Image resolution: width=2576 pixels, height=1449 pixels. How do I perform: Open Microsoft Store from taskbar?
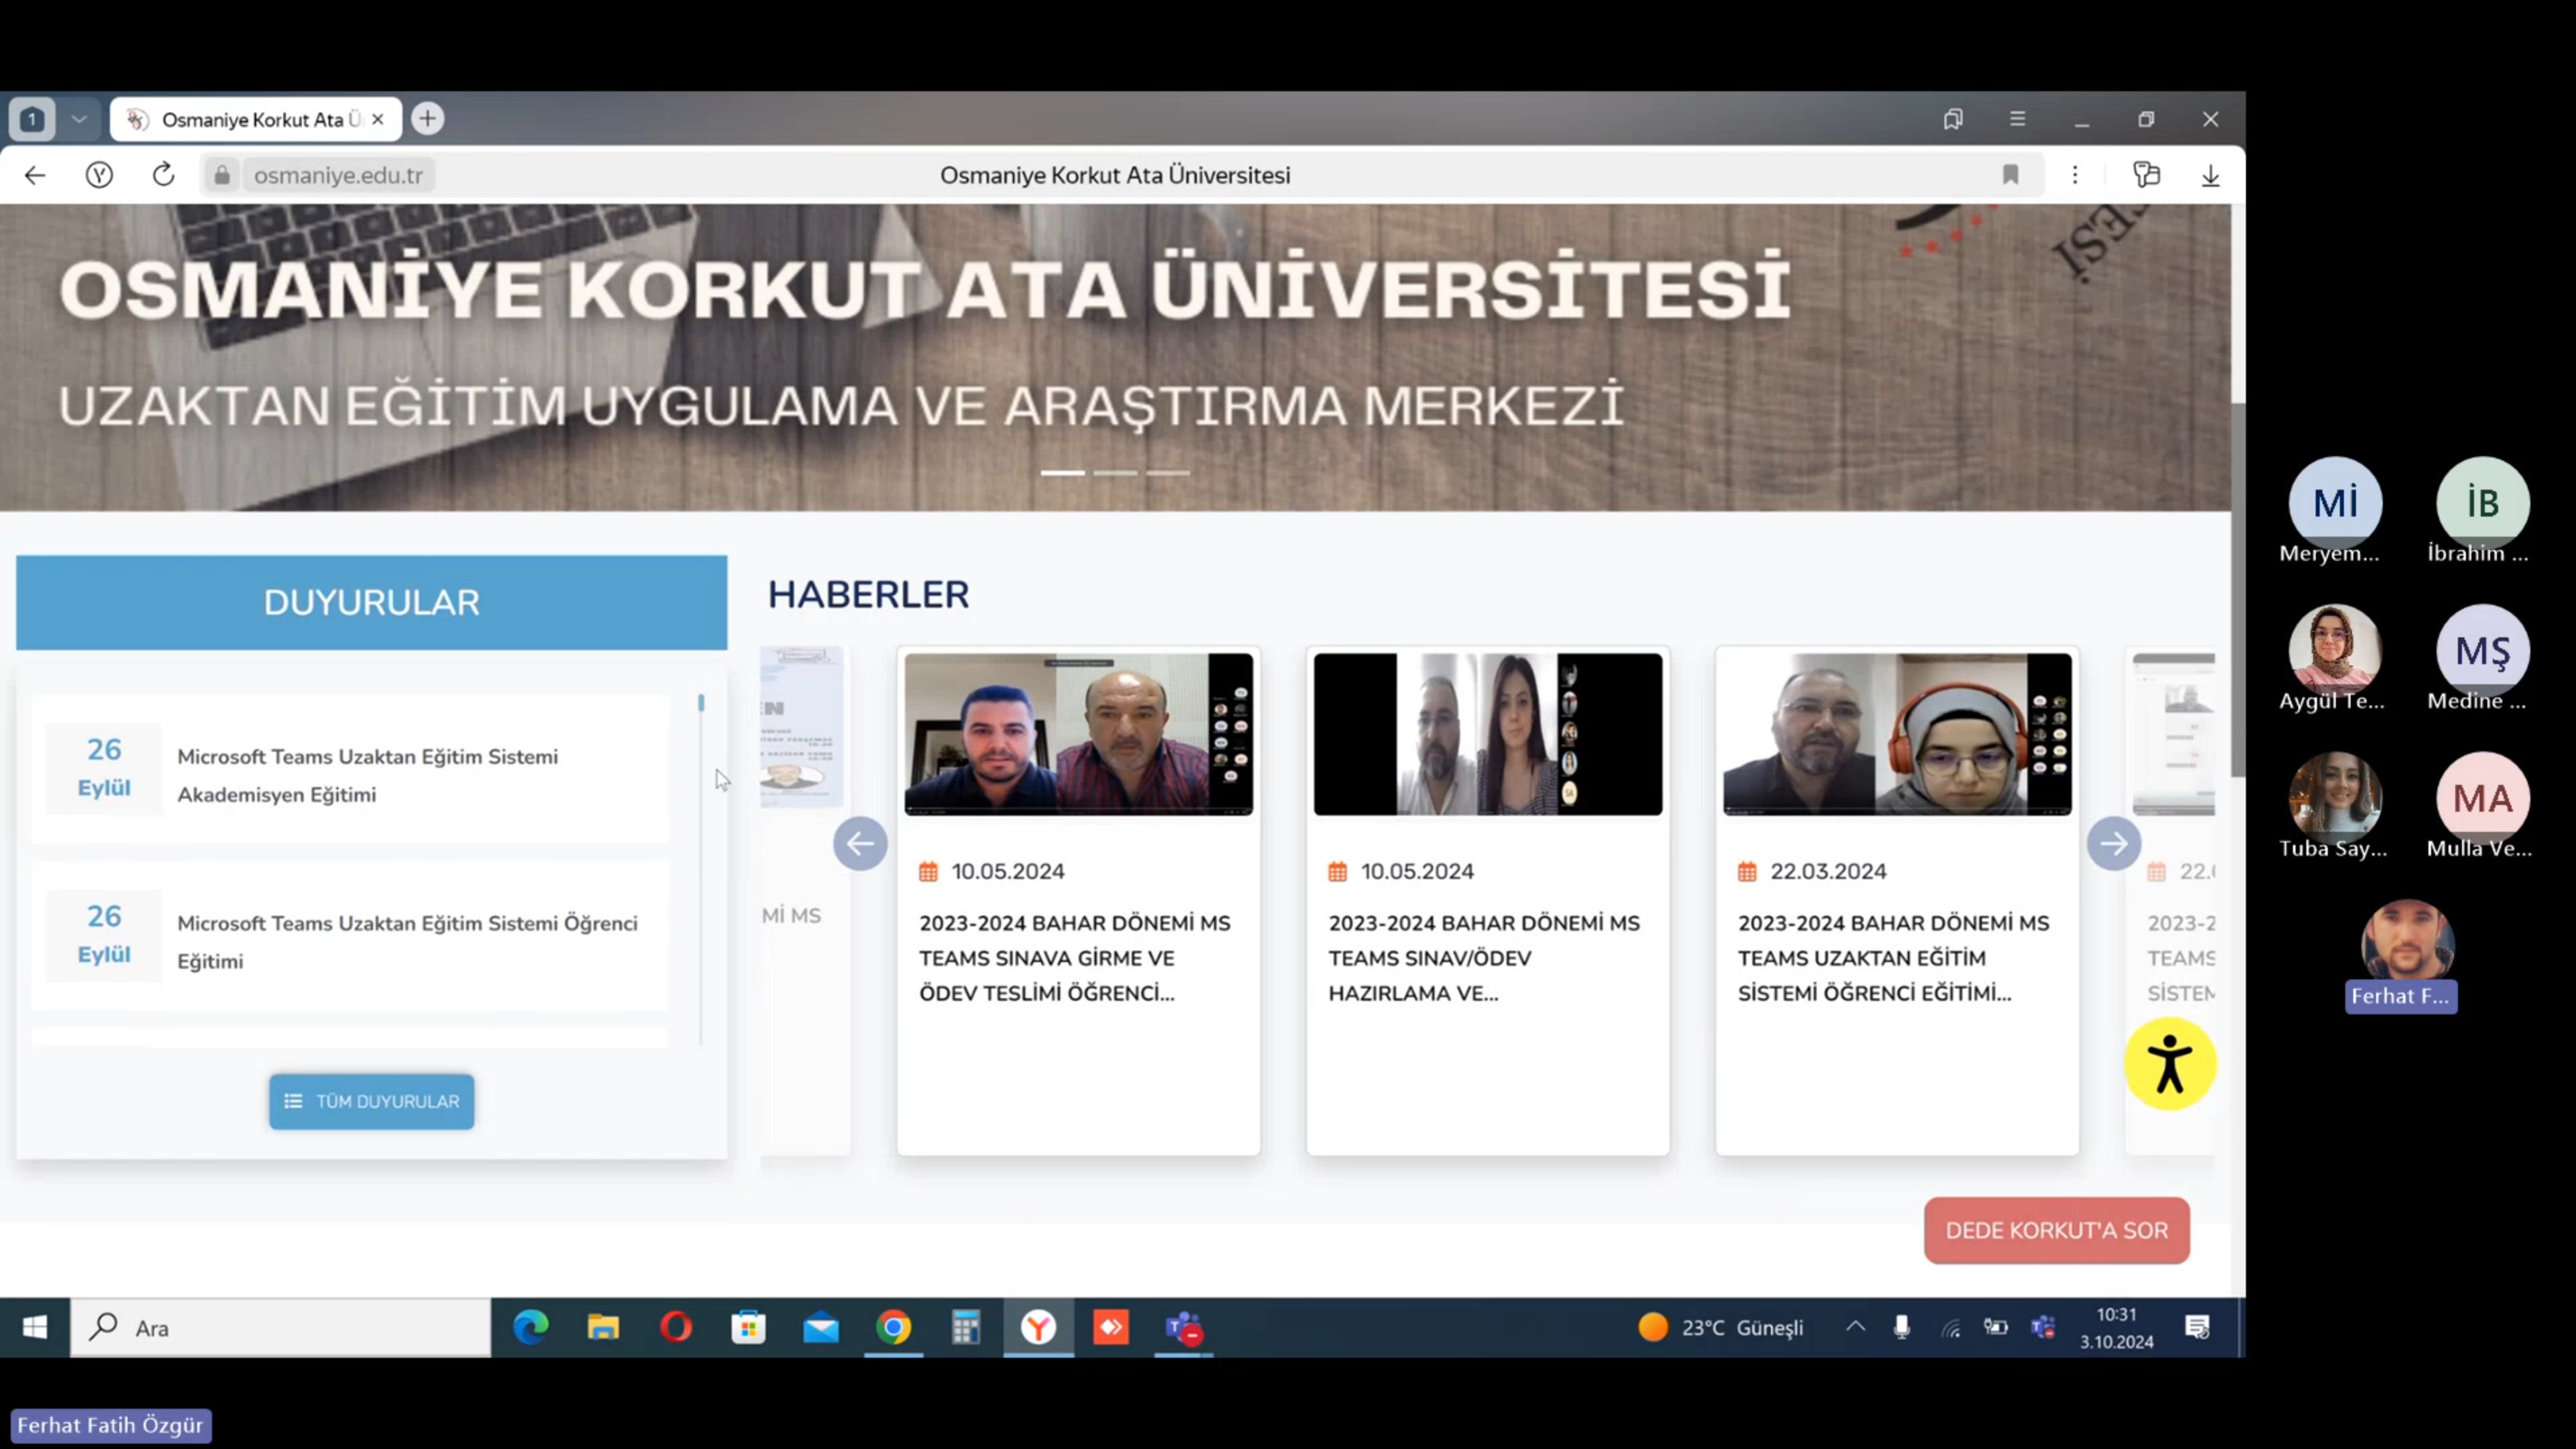click(748, 1327)
